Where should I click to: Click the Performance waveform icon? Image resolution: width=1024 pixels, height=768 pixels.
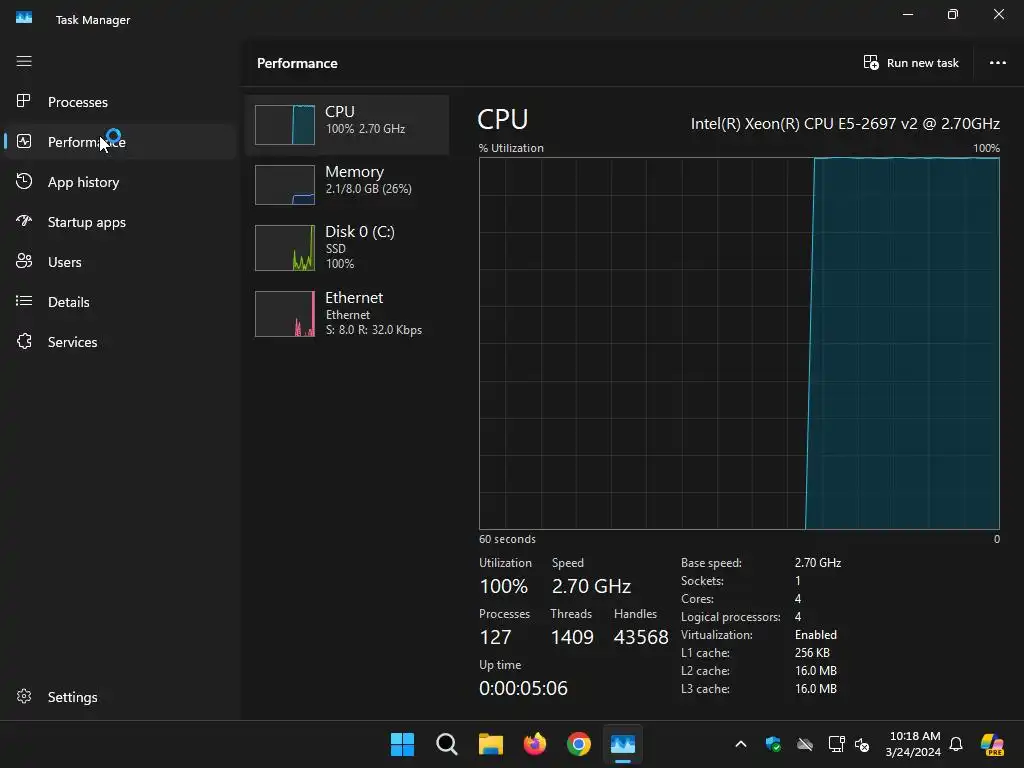tap(24, 141)
